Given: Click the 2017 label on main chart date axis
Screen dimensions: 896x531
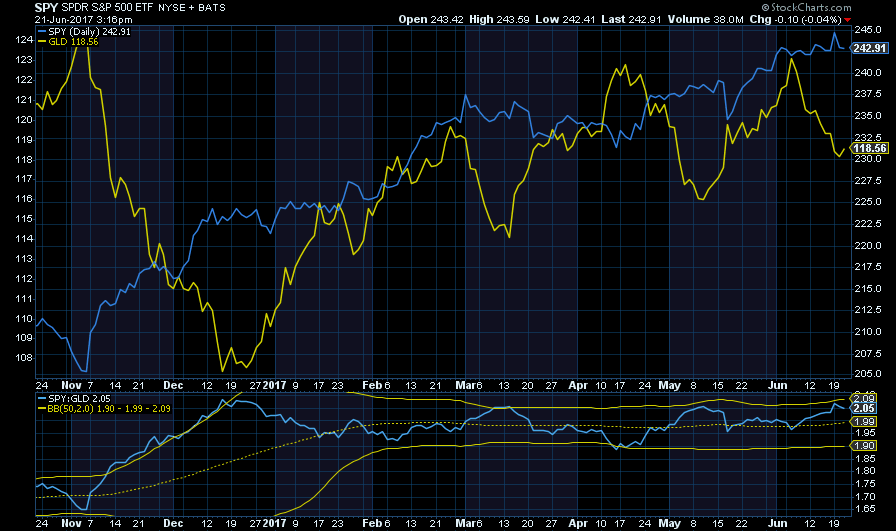Looking at the screenshot, I should pos(274,385).
